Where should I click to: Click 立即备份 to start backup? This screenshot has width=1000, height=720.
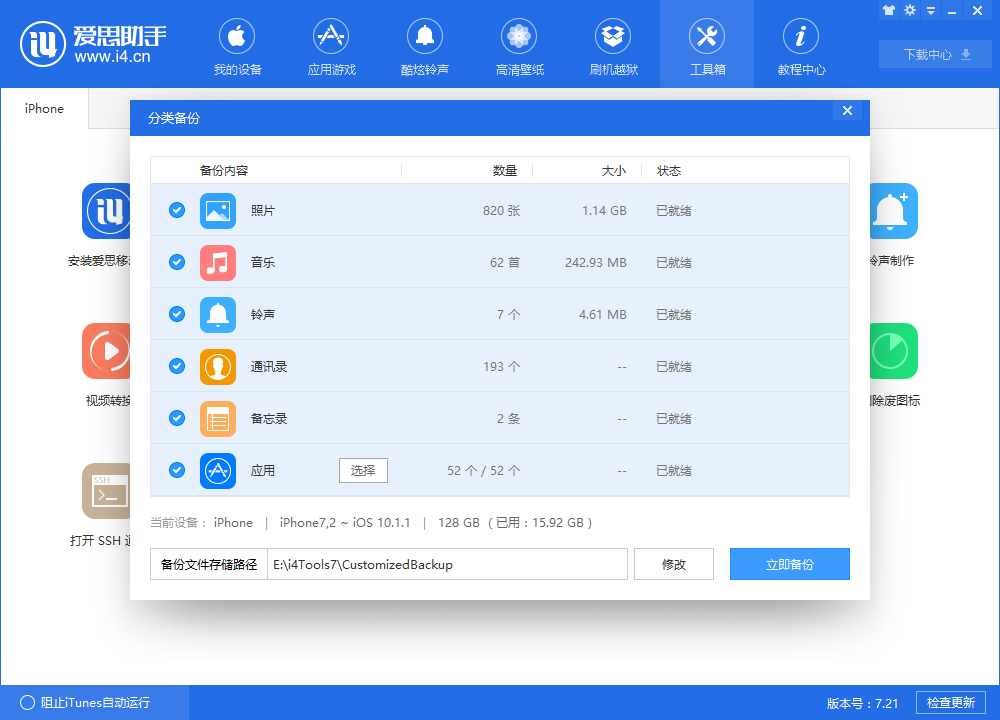click(x=789, y=563)
